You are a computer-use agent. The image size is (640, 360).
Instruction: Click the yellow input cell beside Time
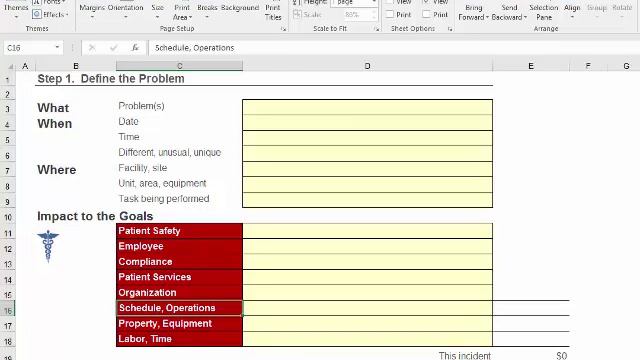pyautogui.click(x=367, y=138)
